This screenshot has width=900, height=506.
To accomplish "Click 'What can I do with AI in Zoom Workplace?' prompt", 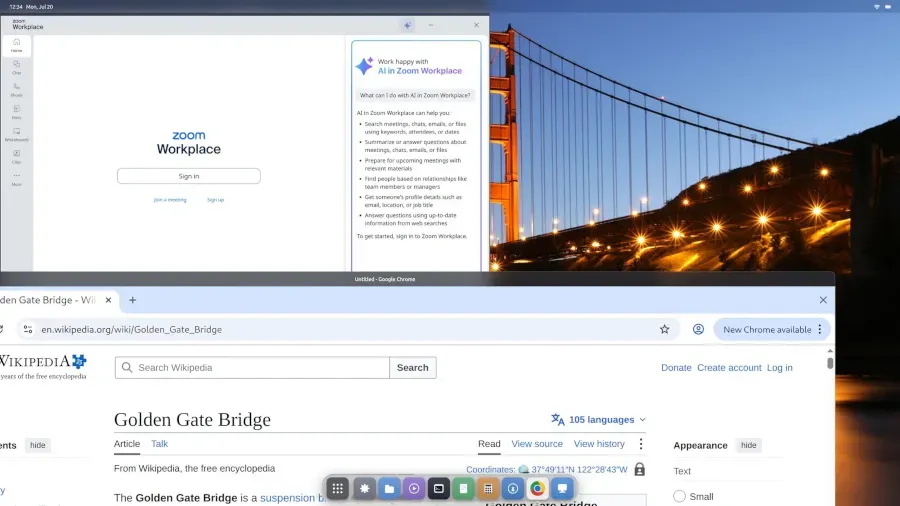I will tap(415, 95).
